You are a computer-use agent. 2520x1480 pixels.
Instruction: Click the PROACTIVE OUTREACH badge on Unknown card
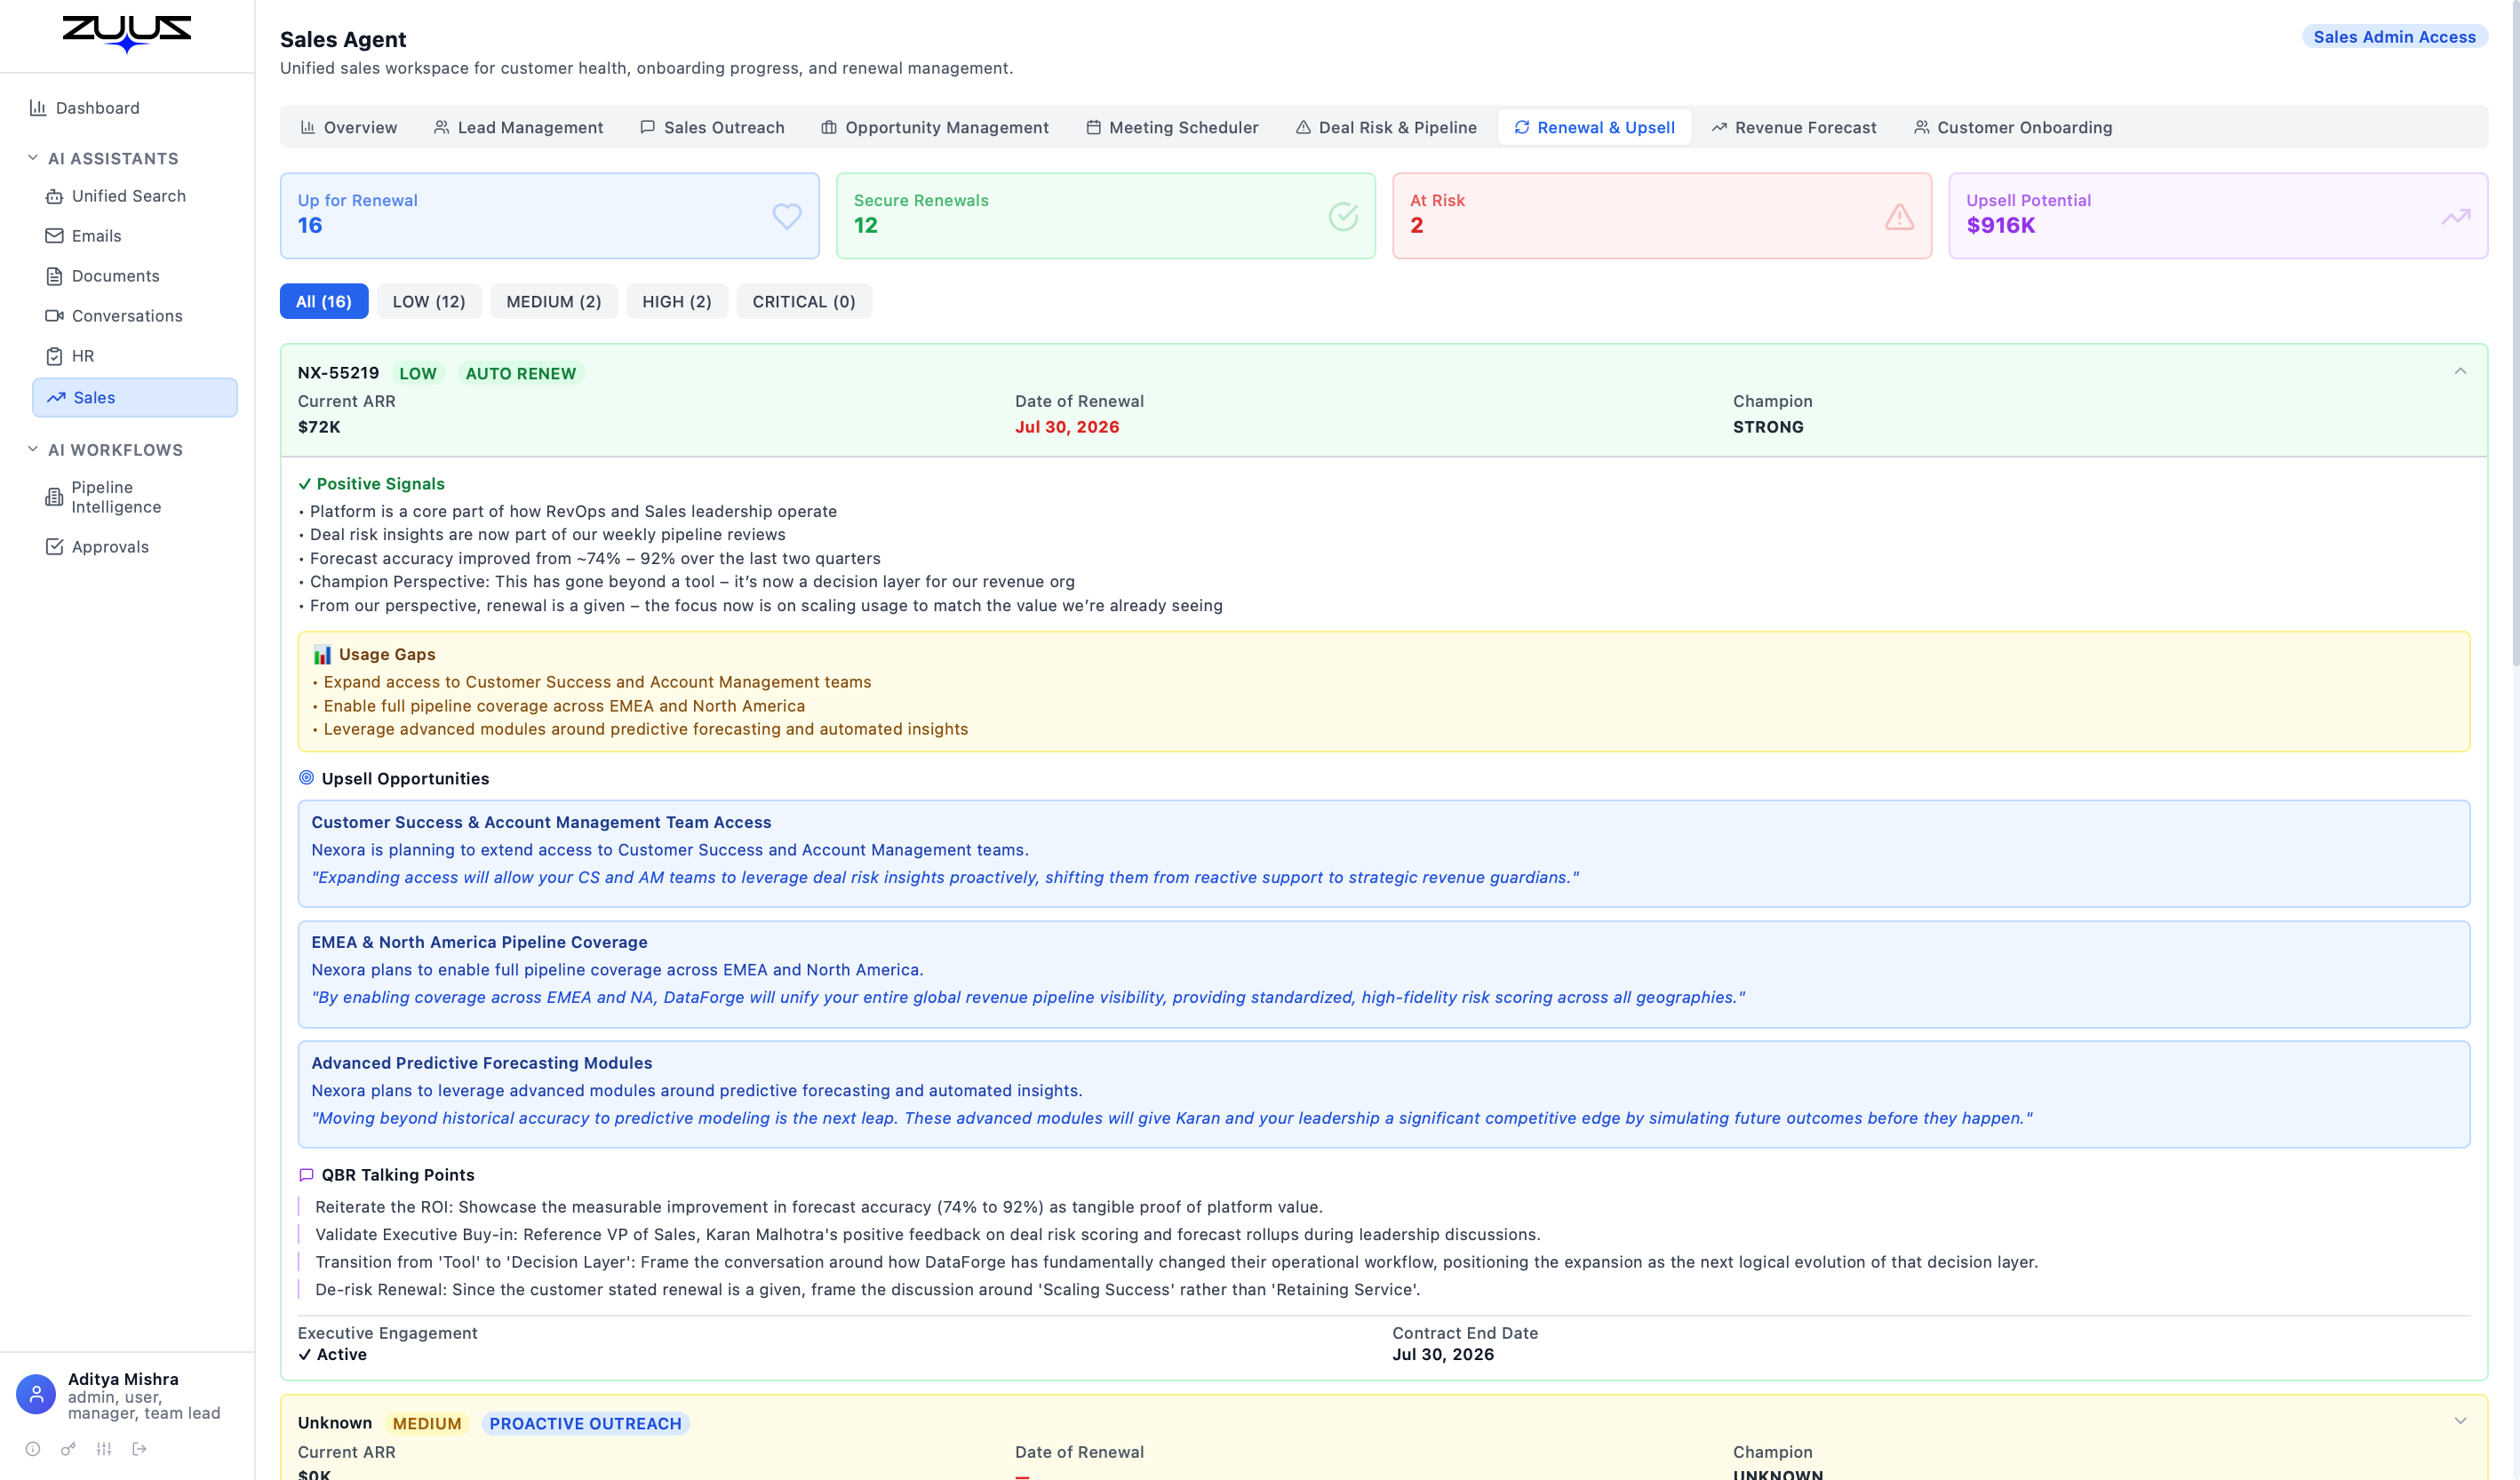tap(585, 1423)
